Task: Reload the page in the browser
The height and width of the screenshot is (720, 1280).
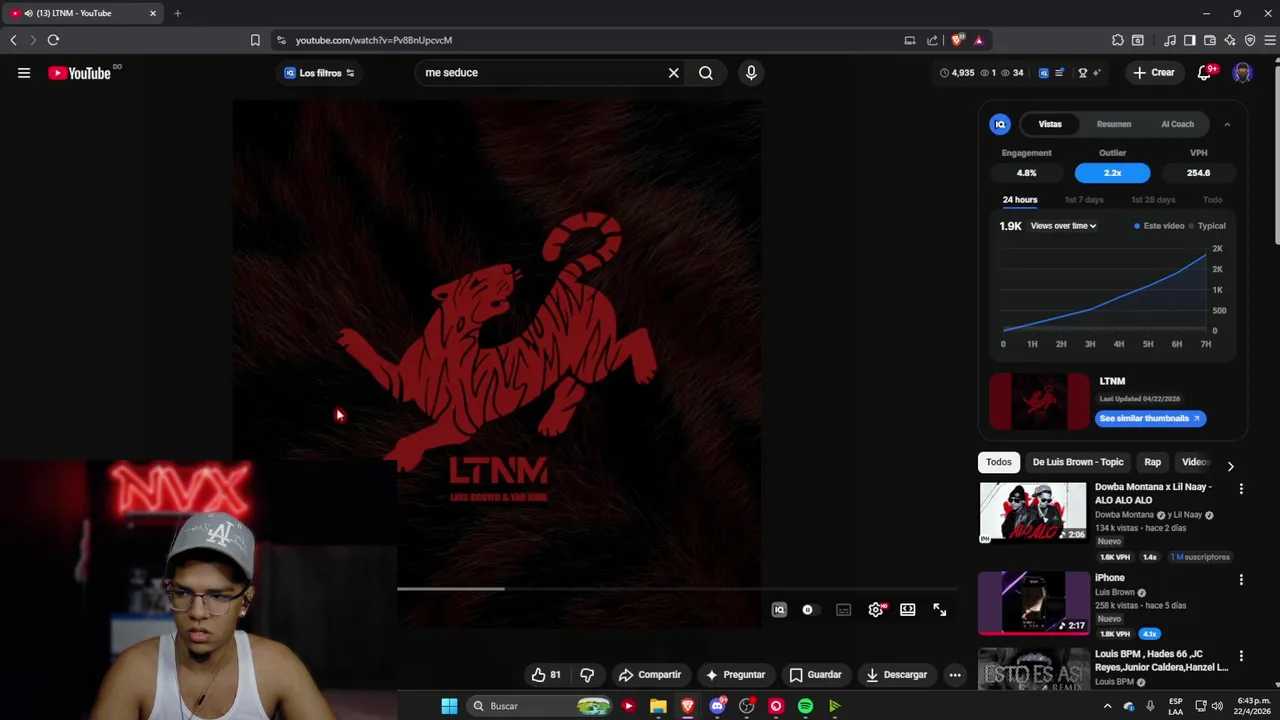Action: 53,40
